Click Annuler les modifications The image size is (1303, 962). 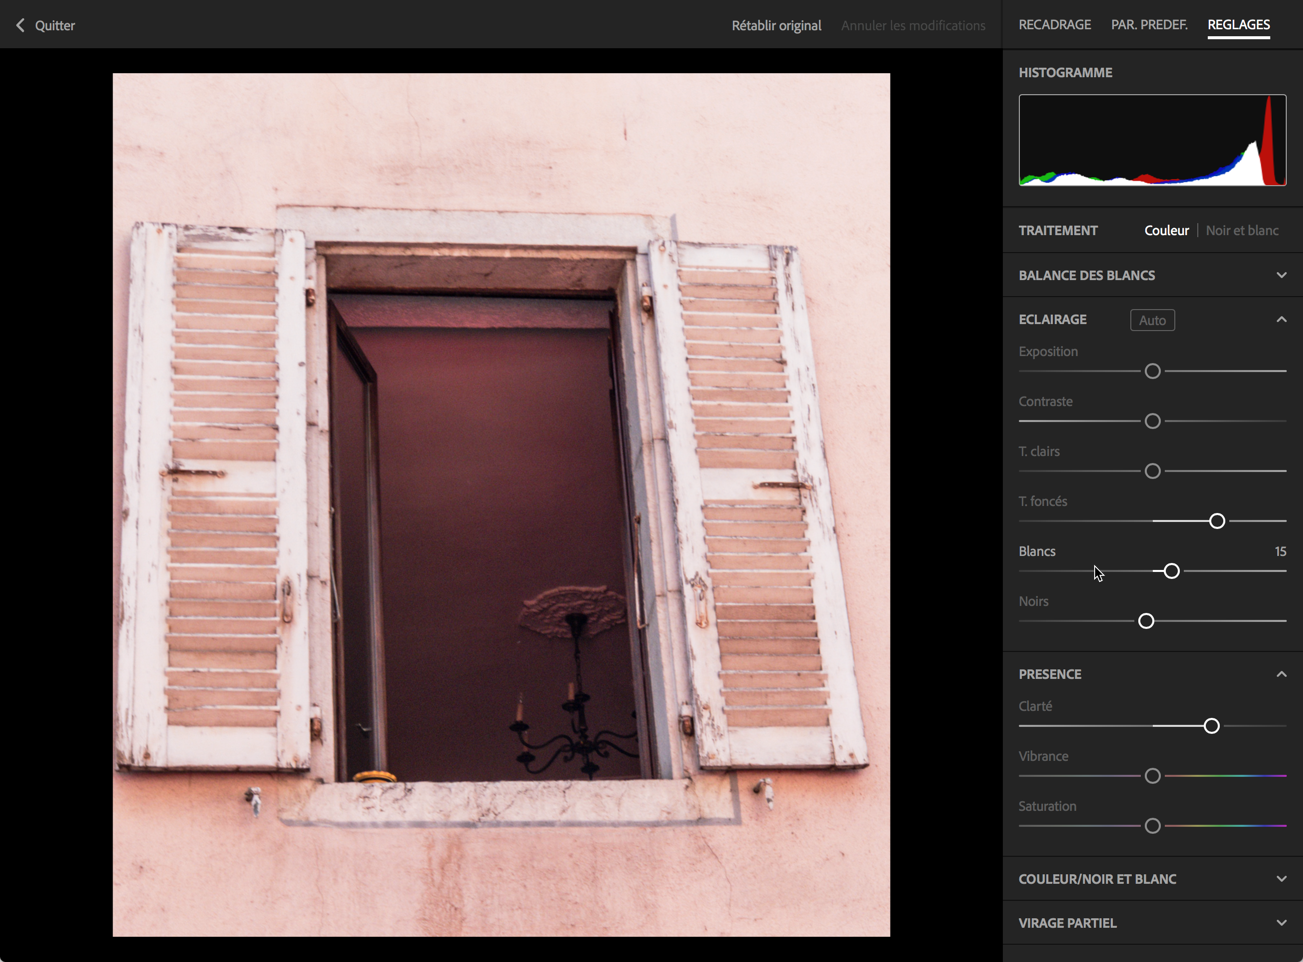click(x=913, y=25)
